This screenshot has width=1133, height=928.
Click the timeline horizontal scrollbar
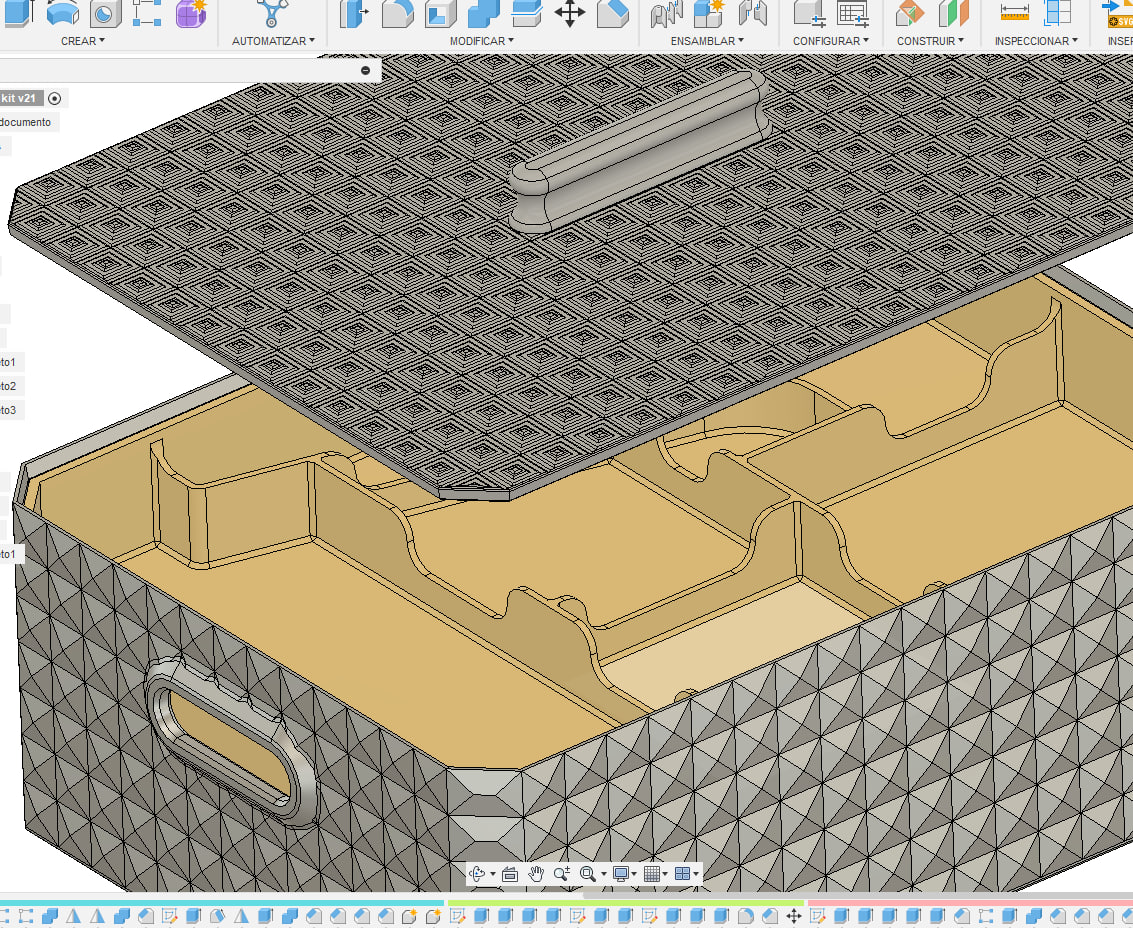(x=858, y=895)
